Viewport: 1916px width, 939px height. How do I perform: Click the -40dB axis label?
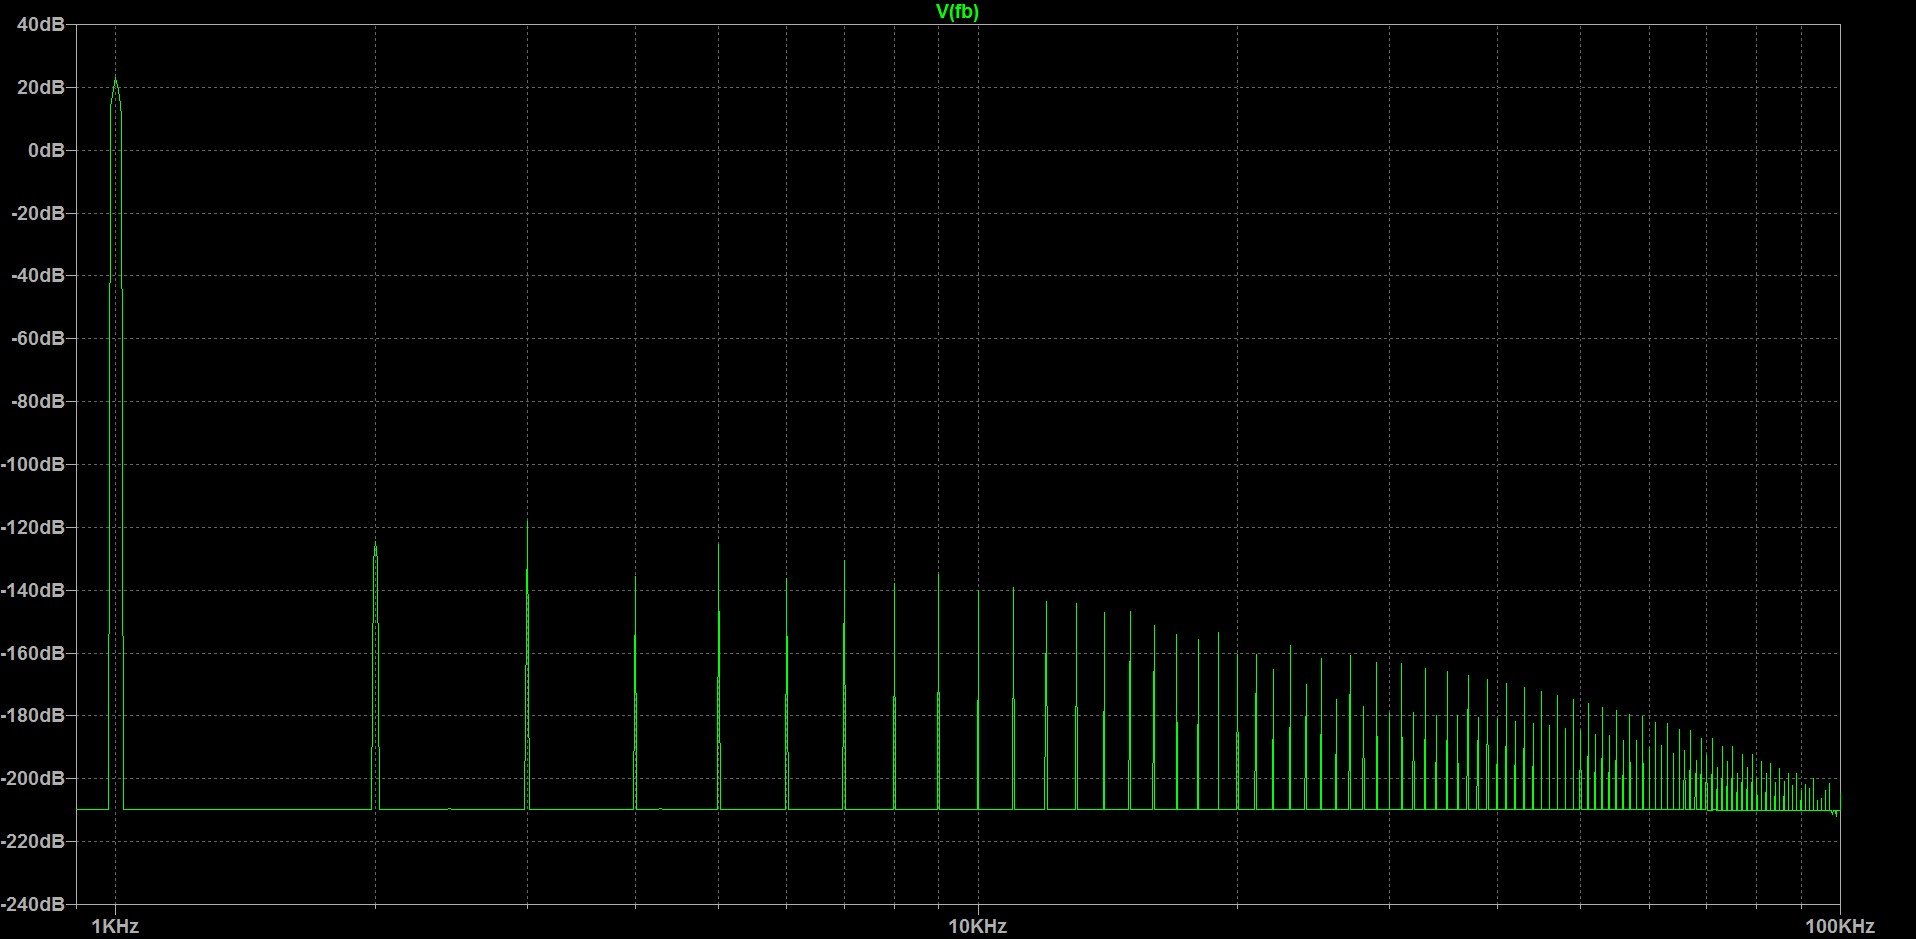[37, 276]
